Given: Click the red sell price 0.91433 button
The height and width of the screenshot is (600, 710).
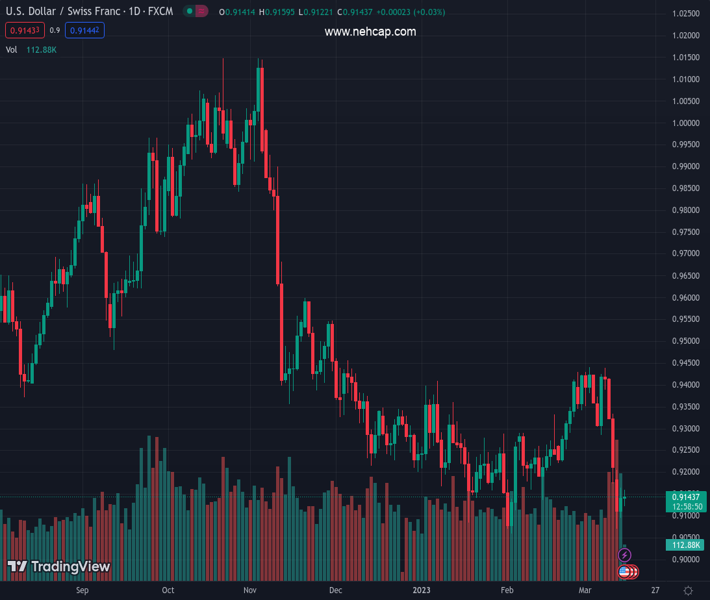Looking at the screenshot, I should click(22, 31).
